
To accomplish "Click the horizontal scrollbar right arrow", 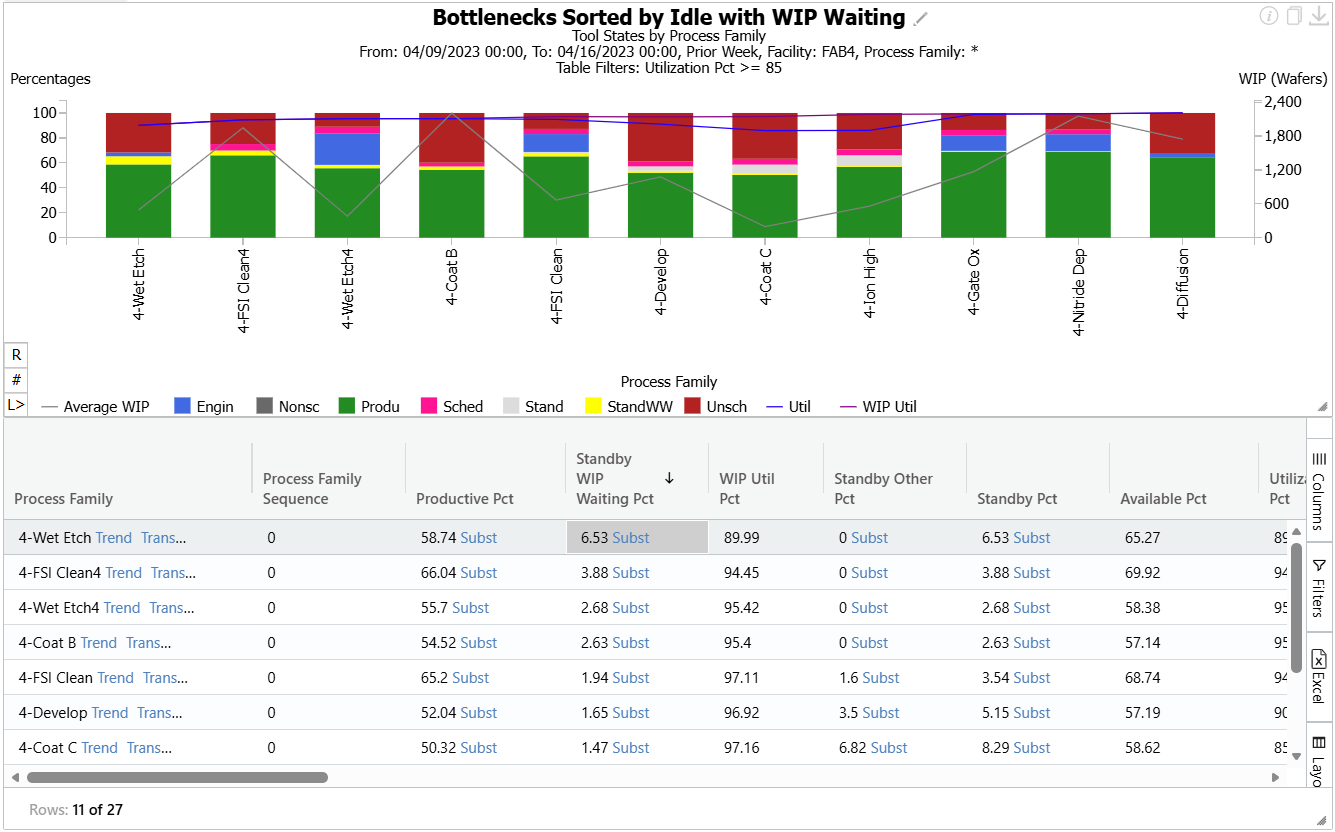I will coord(1275,777).
